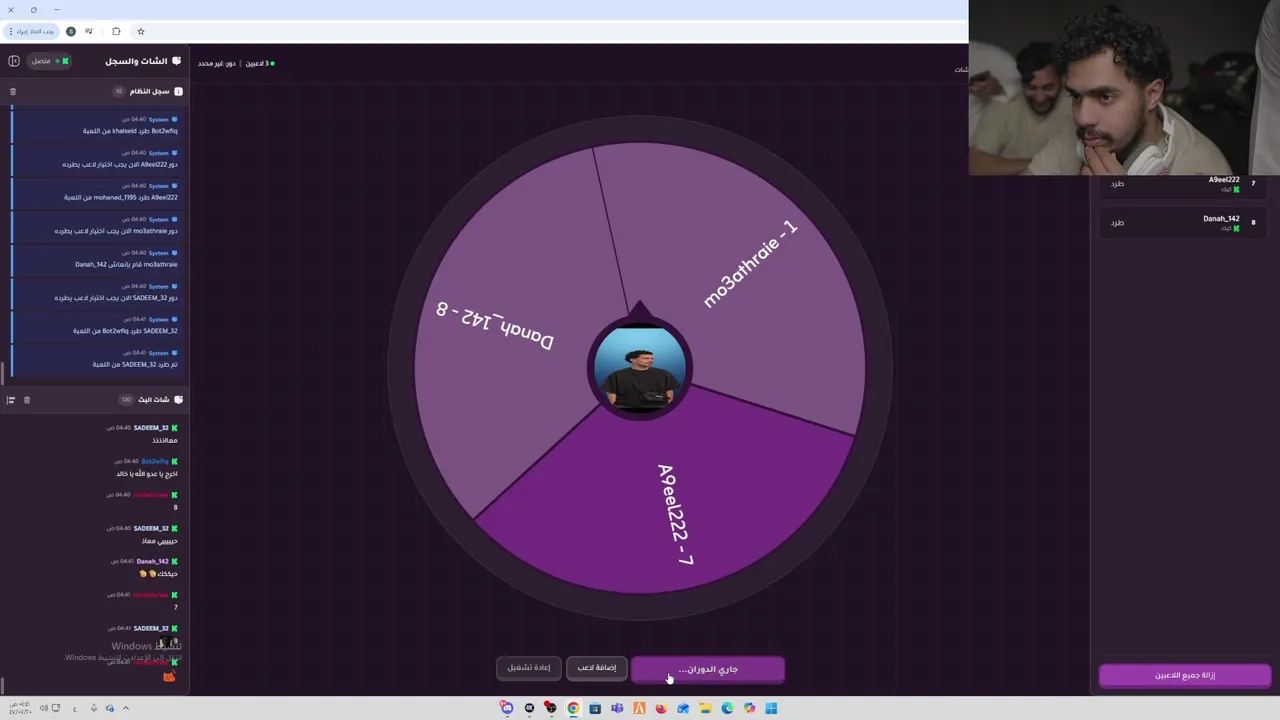Click the taskbar microphone icon

(93, 708)
